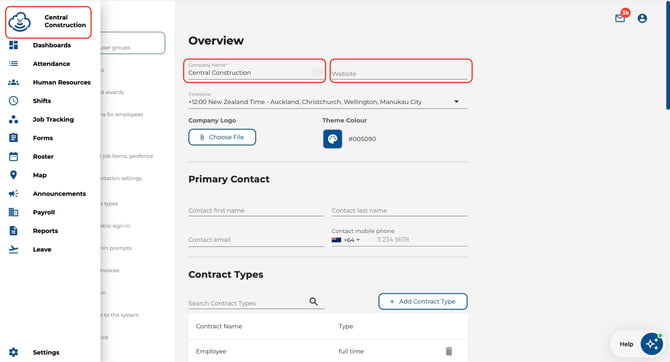Go to Attendance in sidebar
This screenshot has height=362, width=670.
point(51,64)
